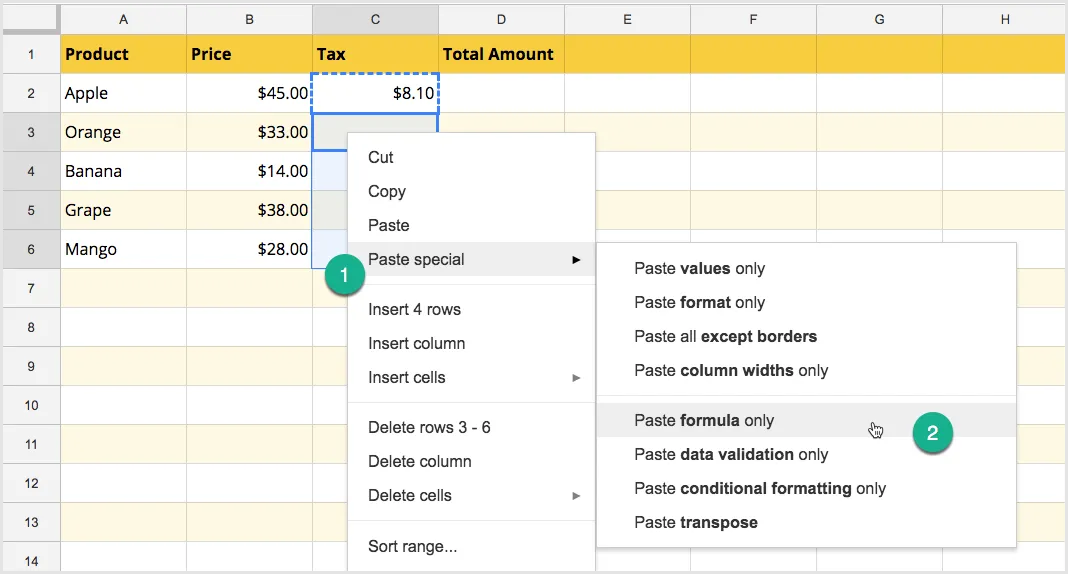Choose Paste data validation only
Screen dimensions: 1068x574
(x=731, y=454)
